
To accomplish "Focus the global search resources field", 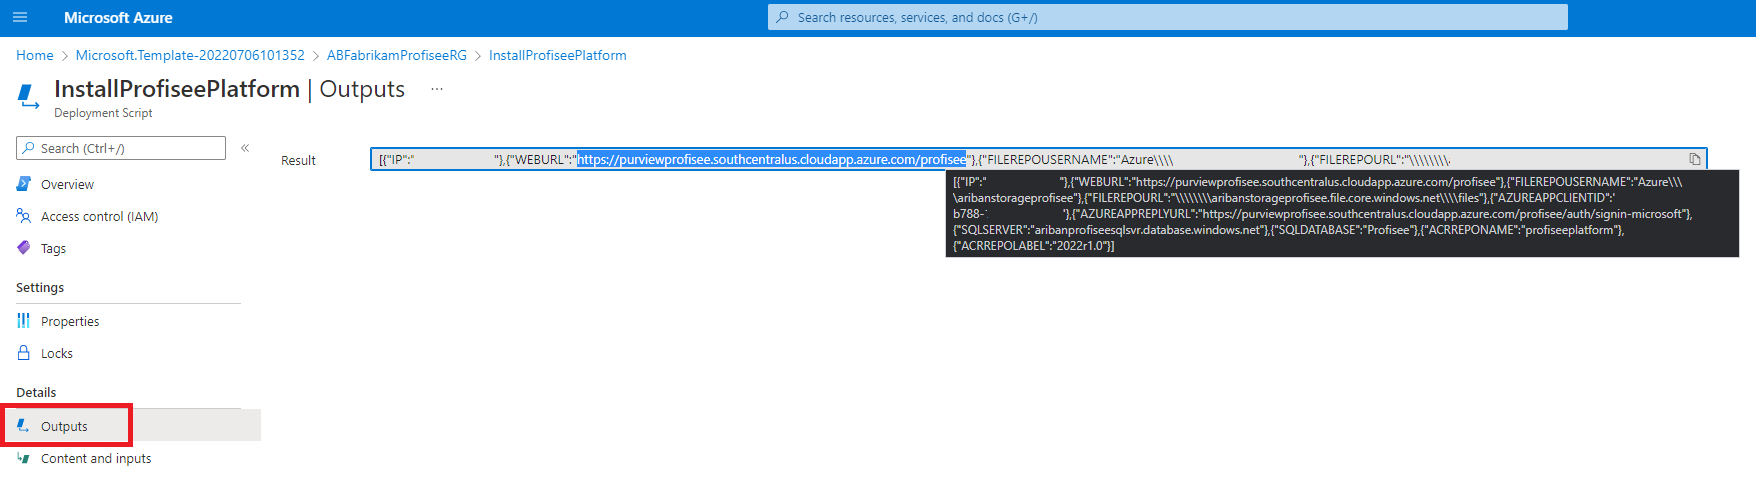I will click(x=1167, y=17).
